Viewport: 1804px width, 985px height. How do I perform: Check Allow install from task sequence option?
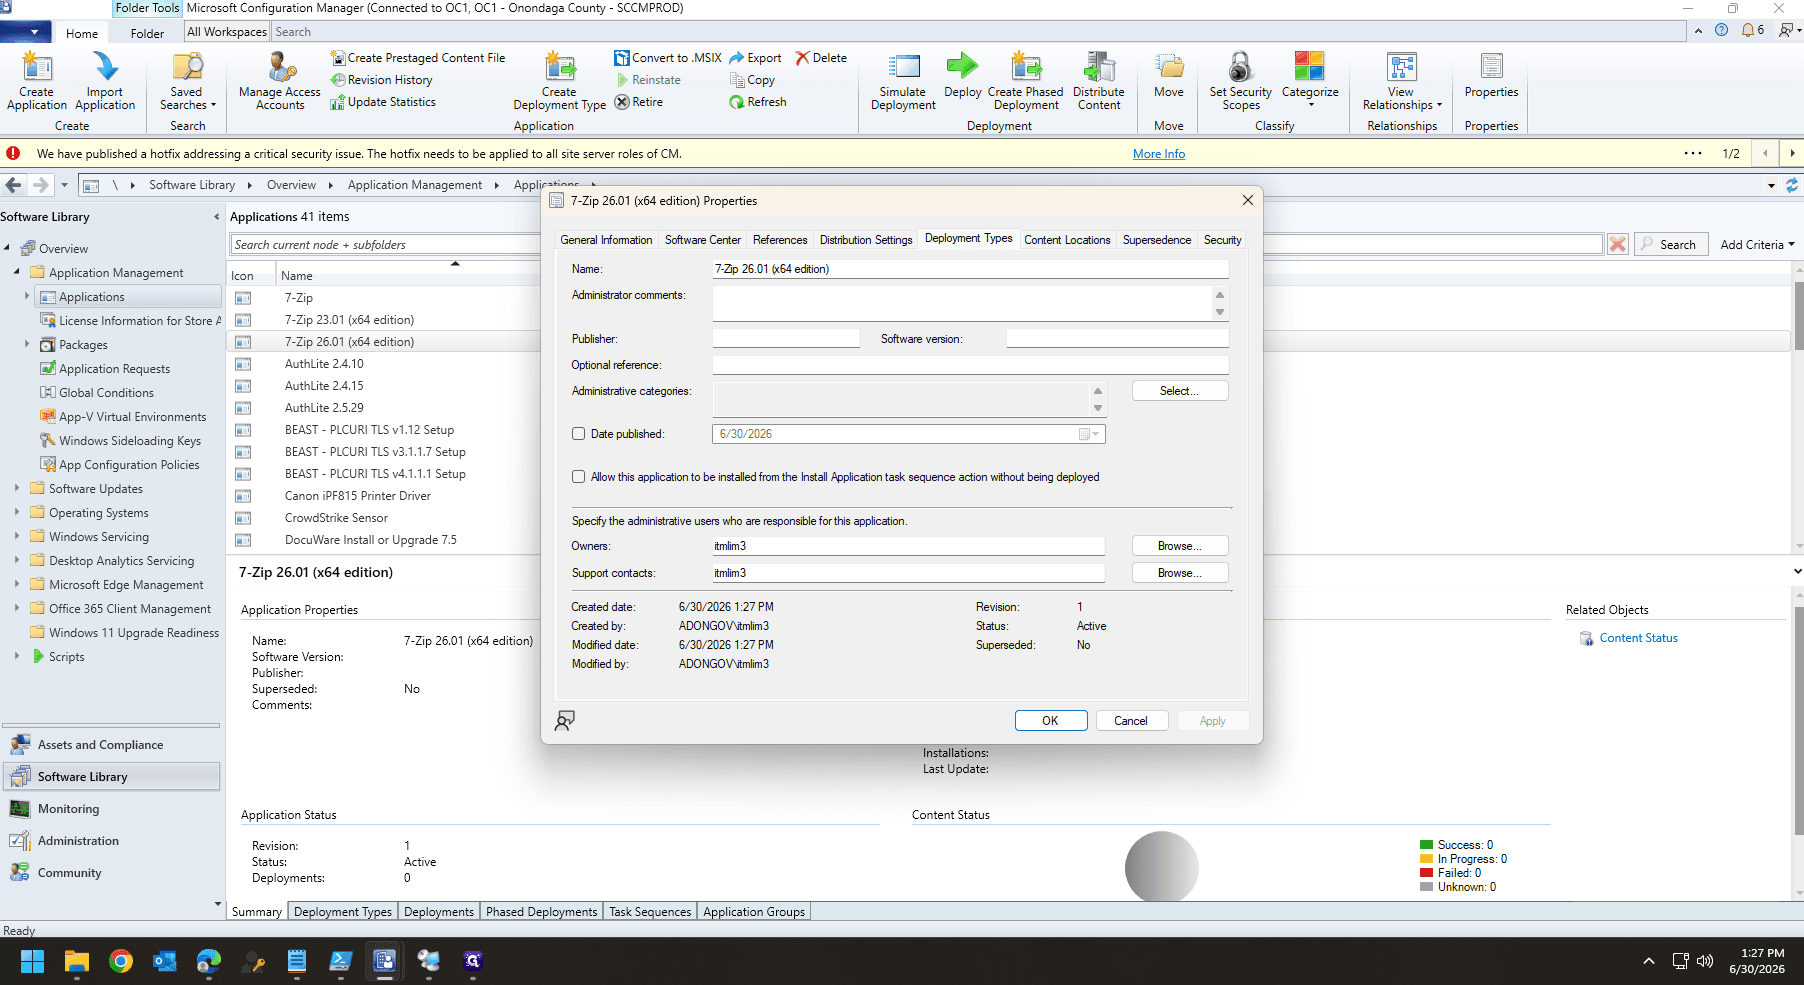578,477
